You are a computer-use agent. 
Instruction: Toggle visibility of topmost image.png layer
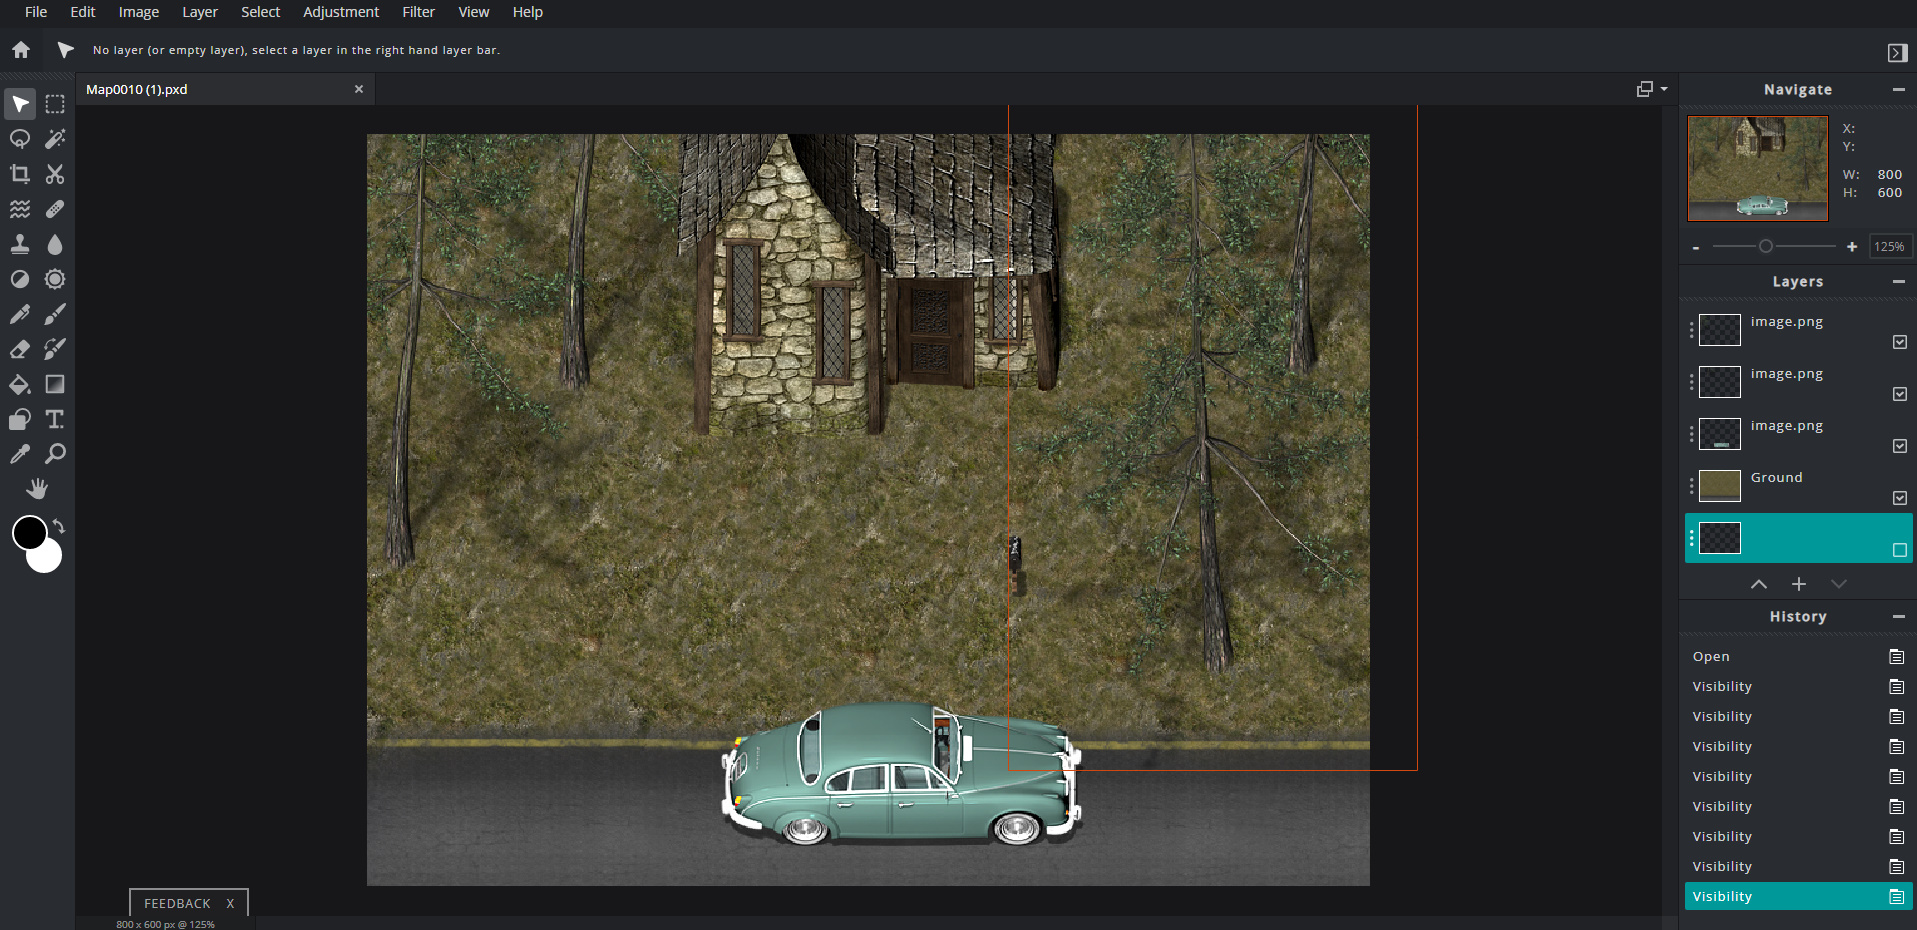point(1899,342)
